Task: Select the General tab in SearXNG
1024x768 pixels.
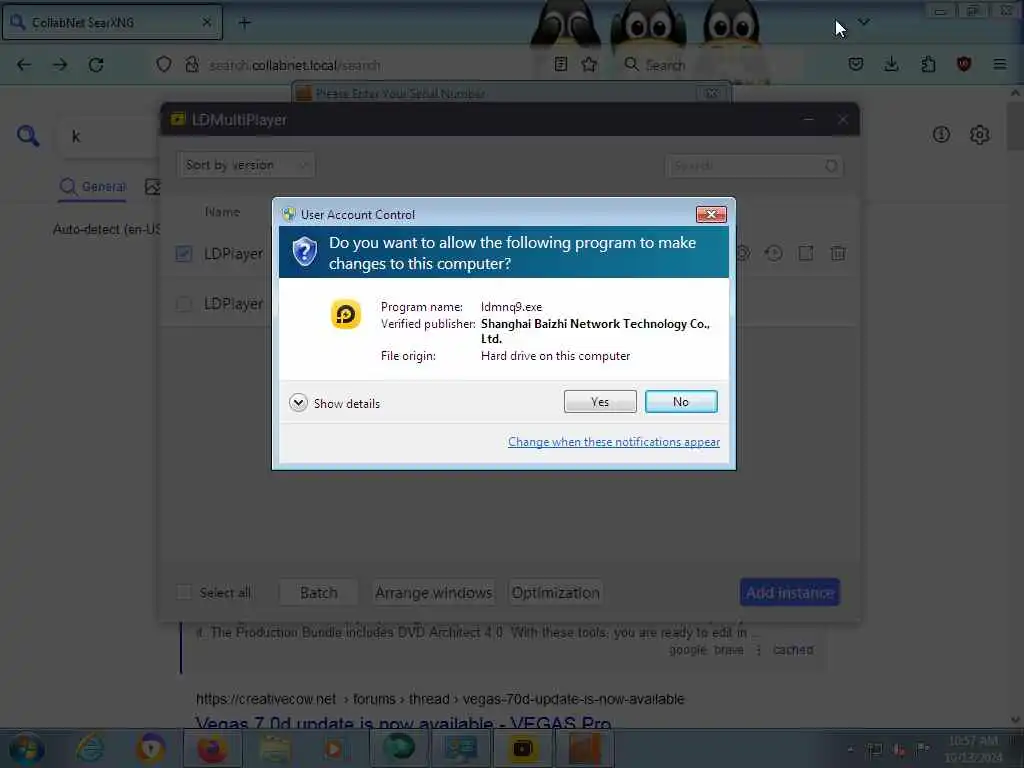Action: coord(93,187)
